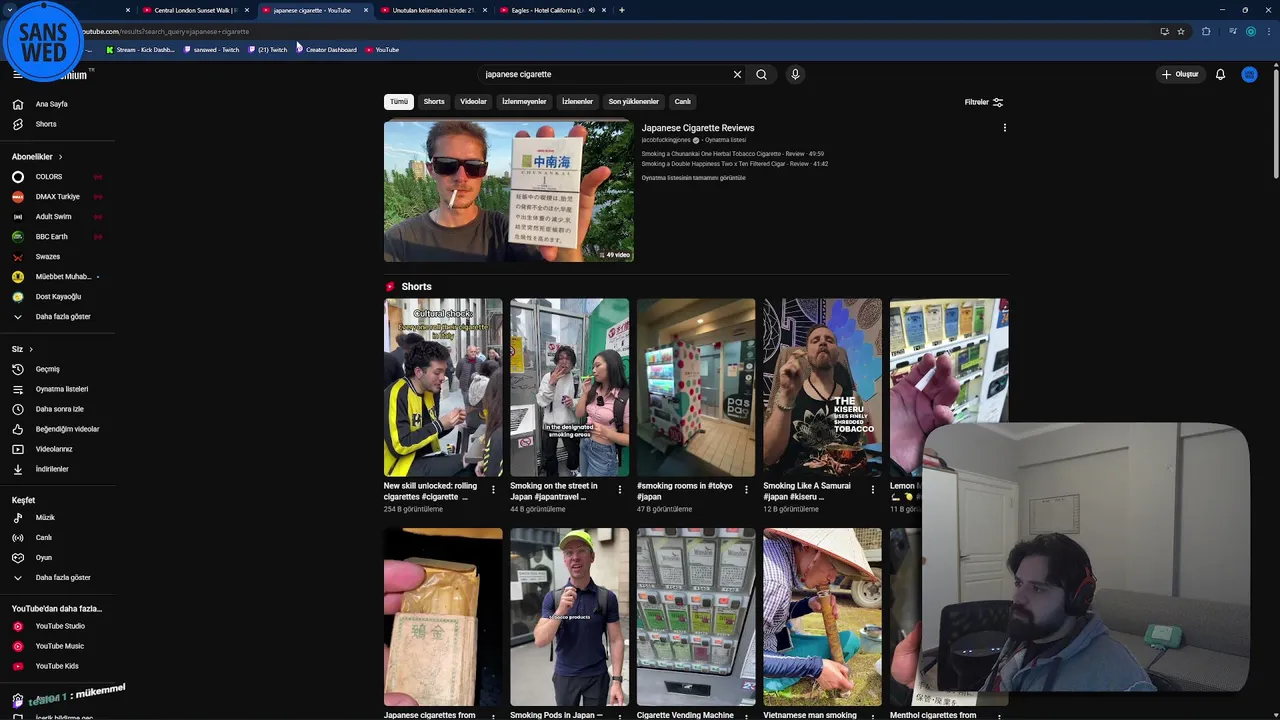Open the notifications bell
The height and width of the screenshot is (720, 1280).
point(1220,74)
